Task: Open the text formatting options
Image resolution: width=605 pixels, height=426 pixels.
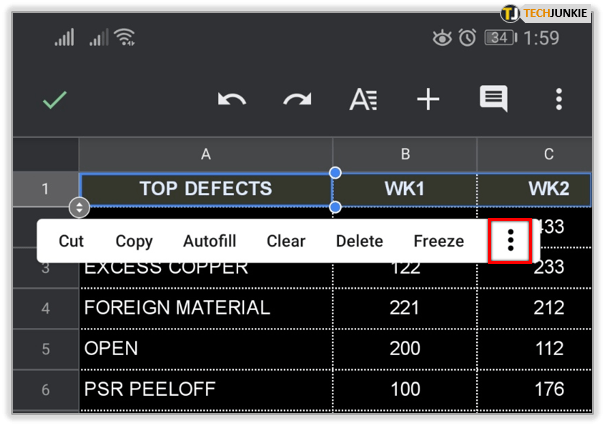Action: tap(363, 100)
